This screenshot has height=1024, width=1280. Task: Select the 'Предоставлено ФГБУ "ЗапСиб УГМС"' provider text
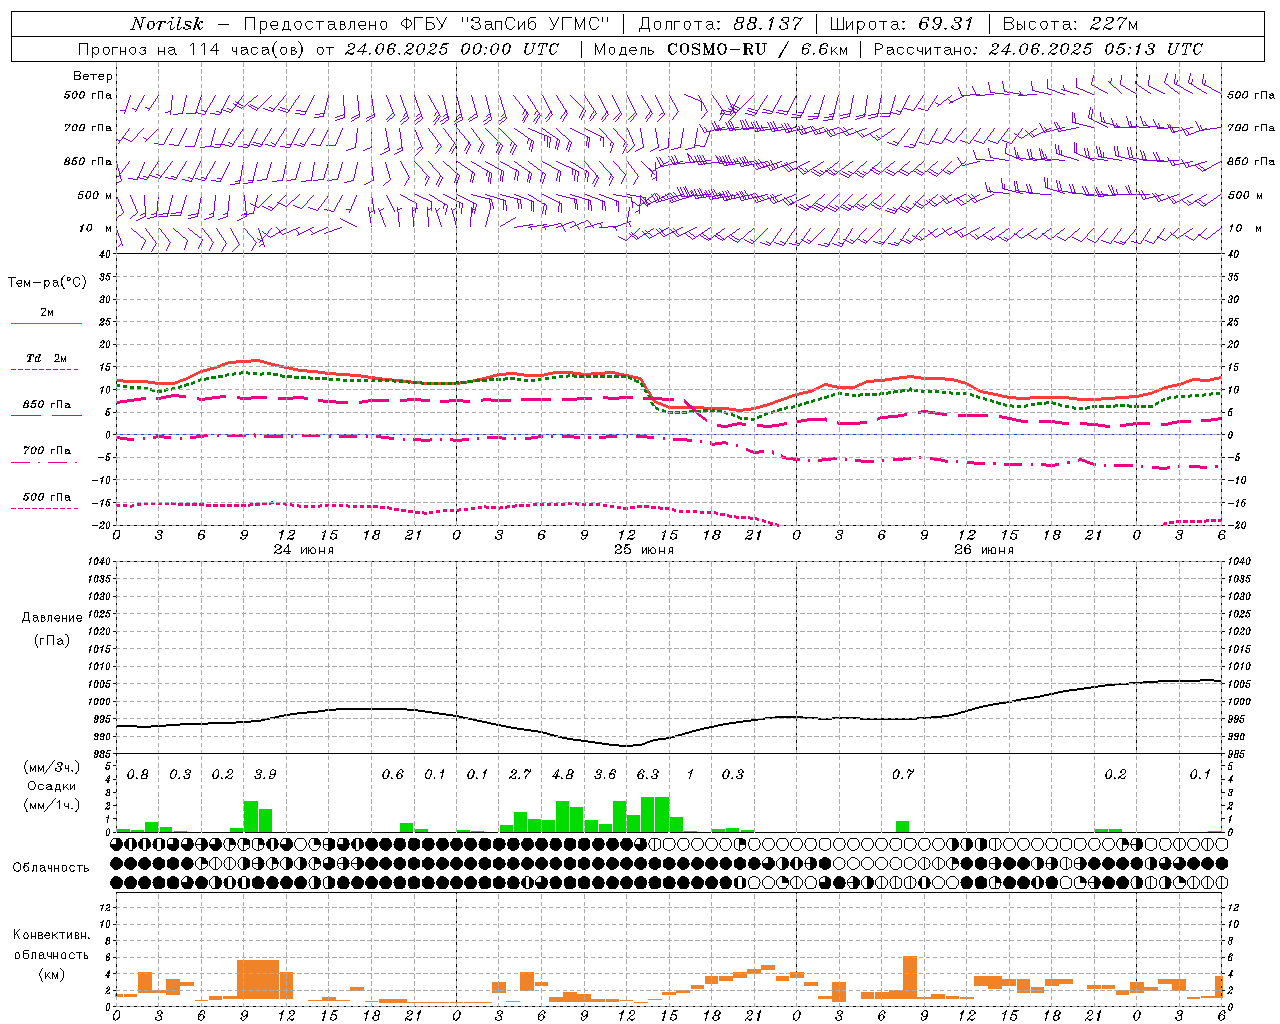427,24
